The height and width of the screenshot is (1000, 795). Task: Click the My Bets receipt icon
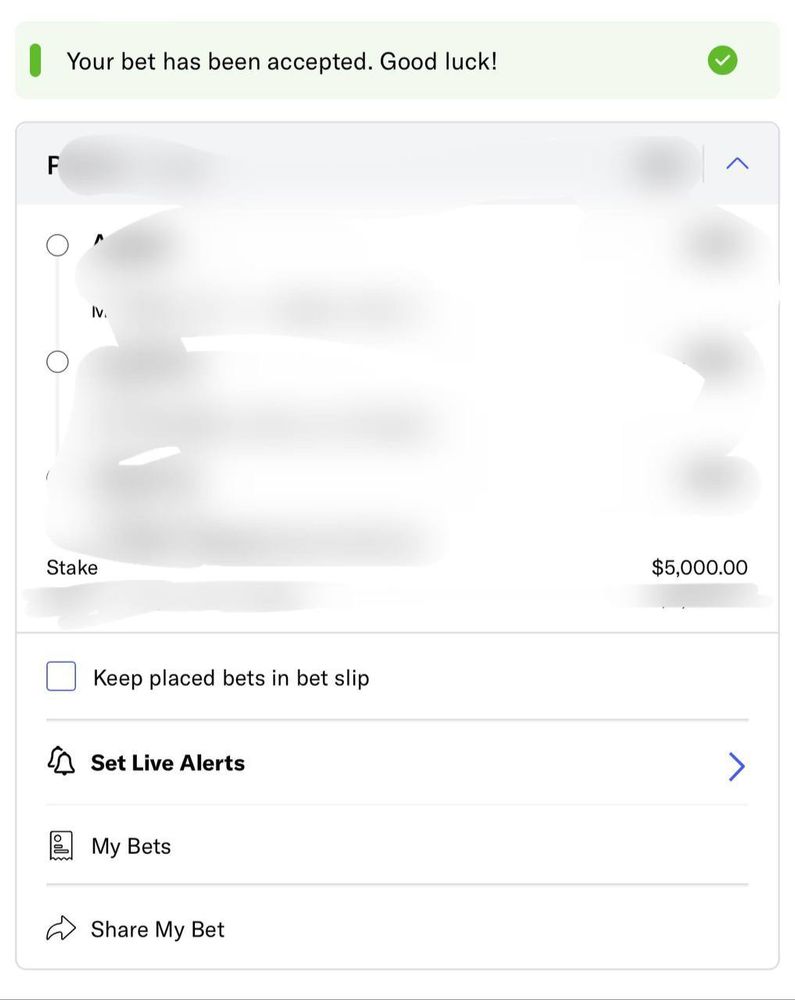pos(61,846)
